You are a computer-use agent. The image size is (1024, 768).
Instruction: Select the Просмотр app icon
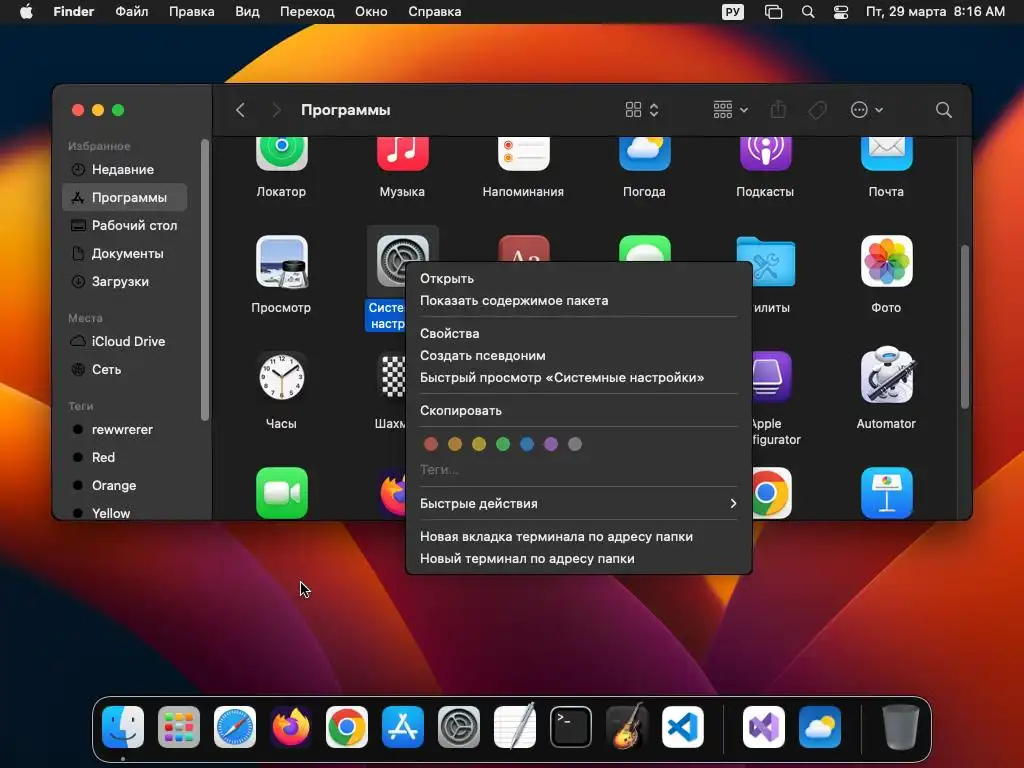(x=281, y=261)
